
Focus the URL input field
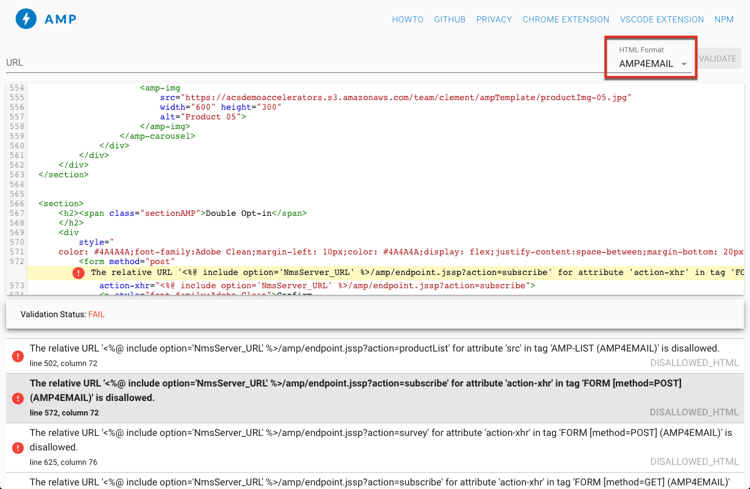pos(306,63)
